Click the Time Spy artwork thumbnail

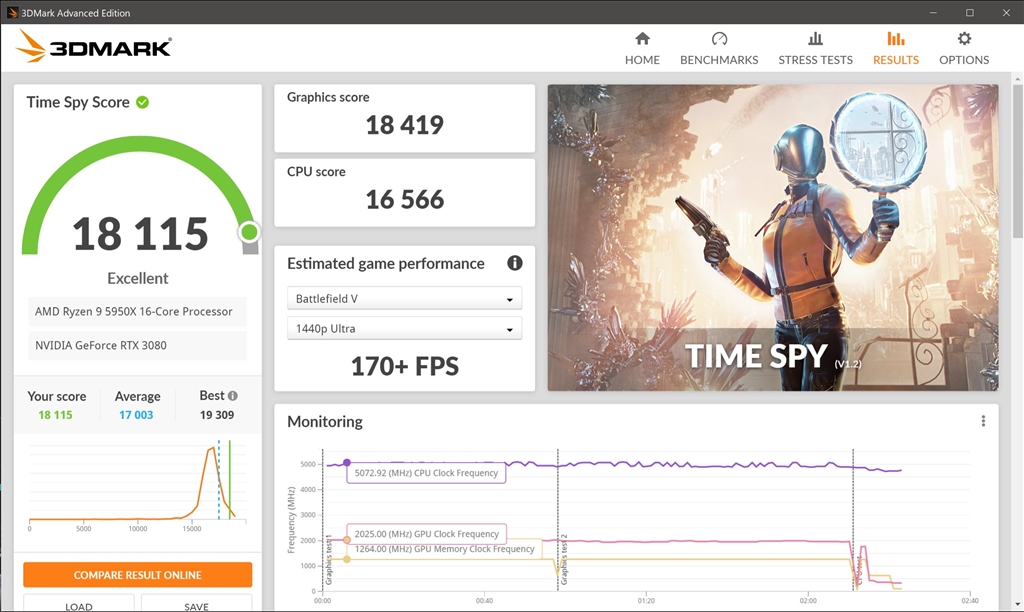click(x=773, y=238)
